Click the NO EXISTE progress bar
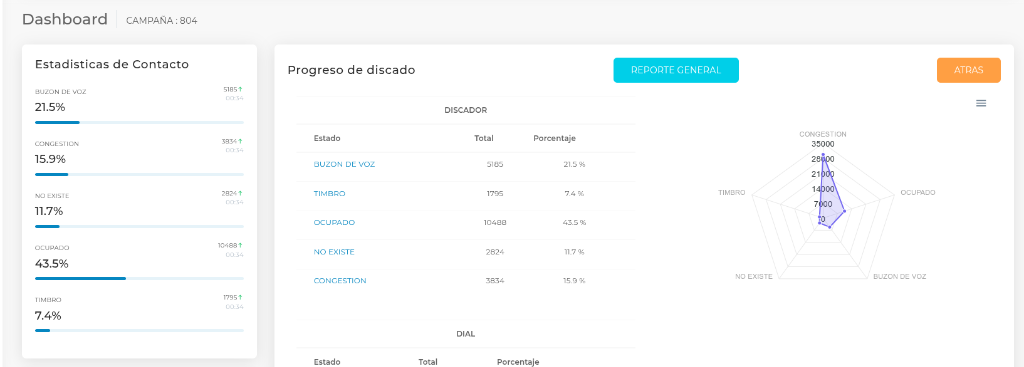 tap(139, 227)
